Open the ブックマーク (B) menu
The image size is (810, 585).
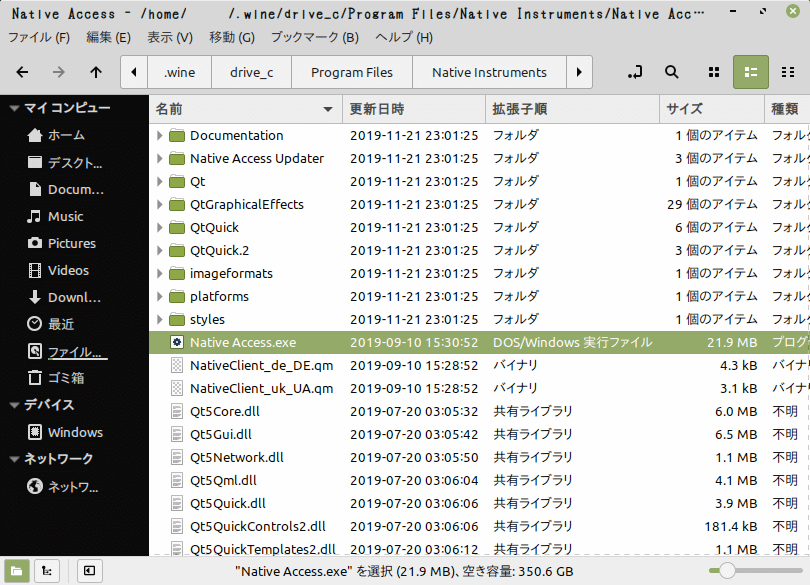click(x=314, y=37)
